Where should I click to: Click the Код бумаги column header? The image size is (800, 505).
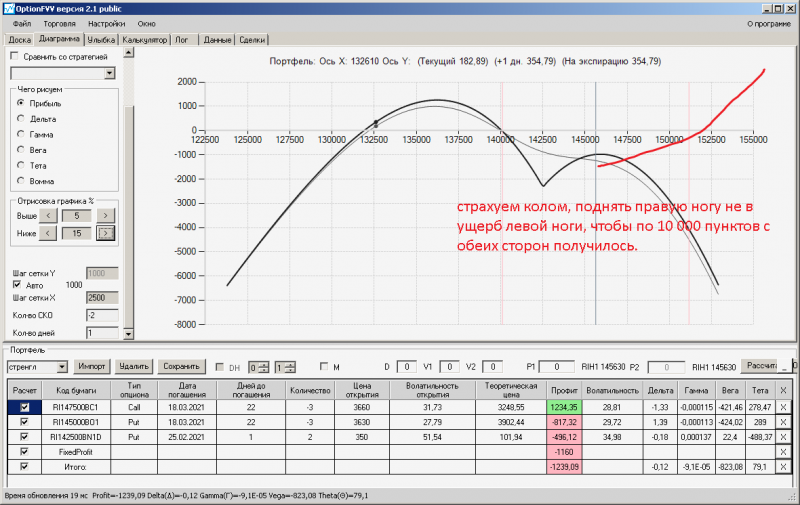pyautogui.click(x=76, y=390)
